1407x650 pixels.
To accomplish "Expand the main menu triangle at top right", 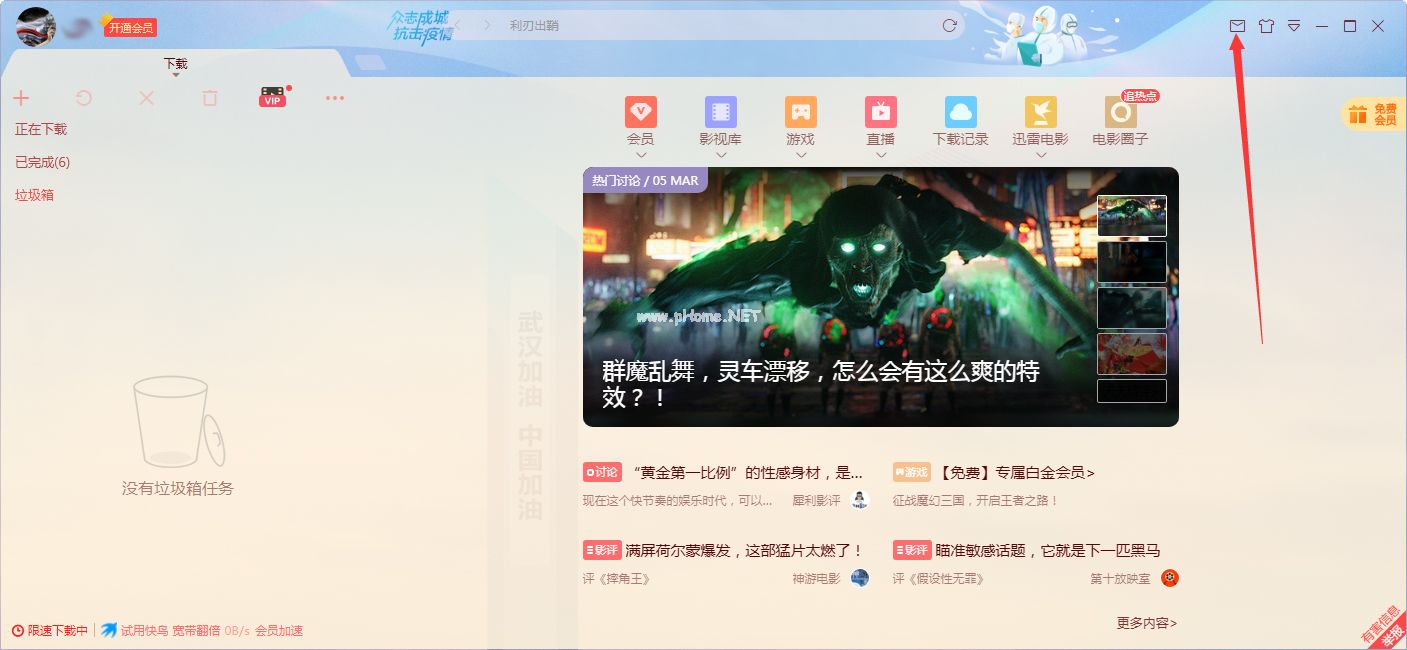I will [x=1294, y=25].
